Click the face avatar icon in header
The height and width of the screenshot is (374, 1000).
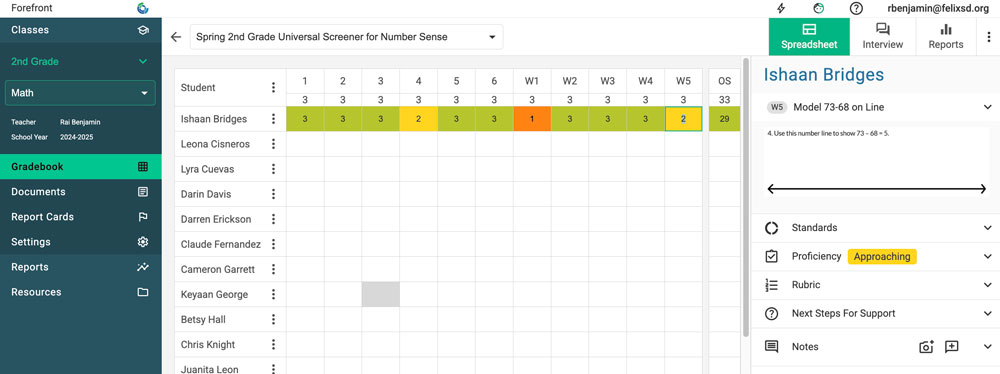coord(819,8)
